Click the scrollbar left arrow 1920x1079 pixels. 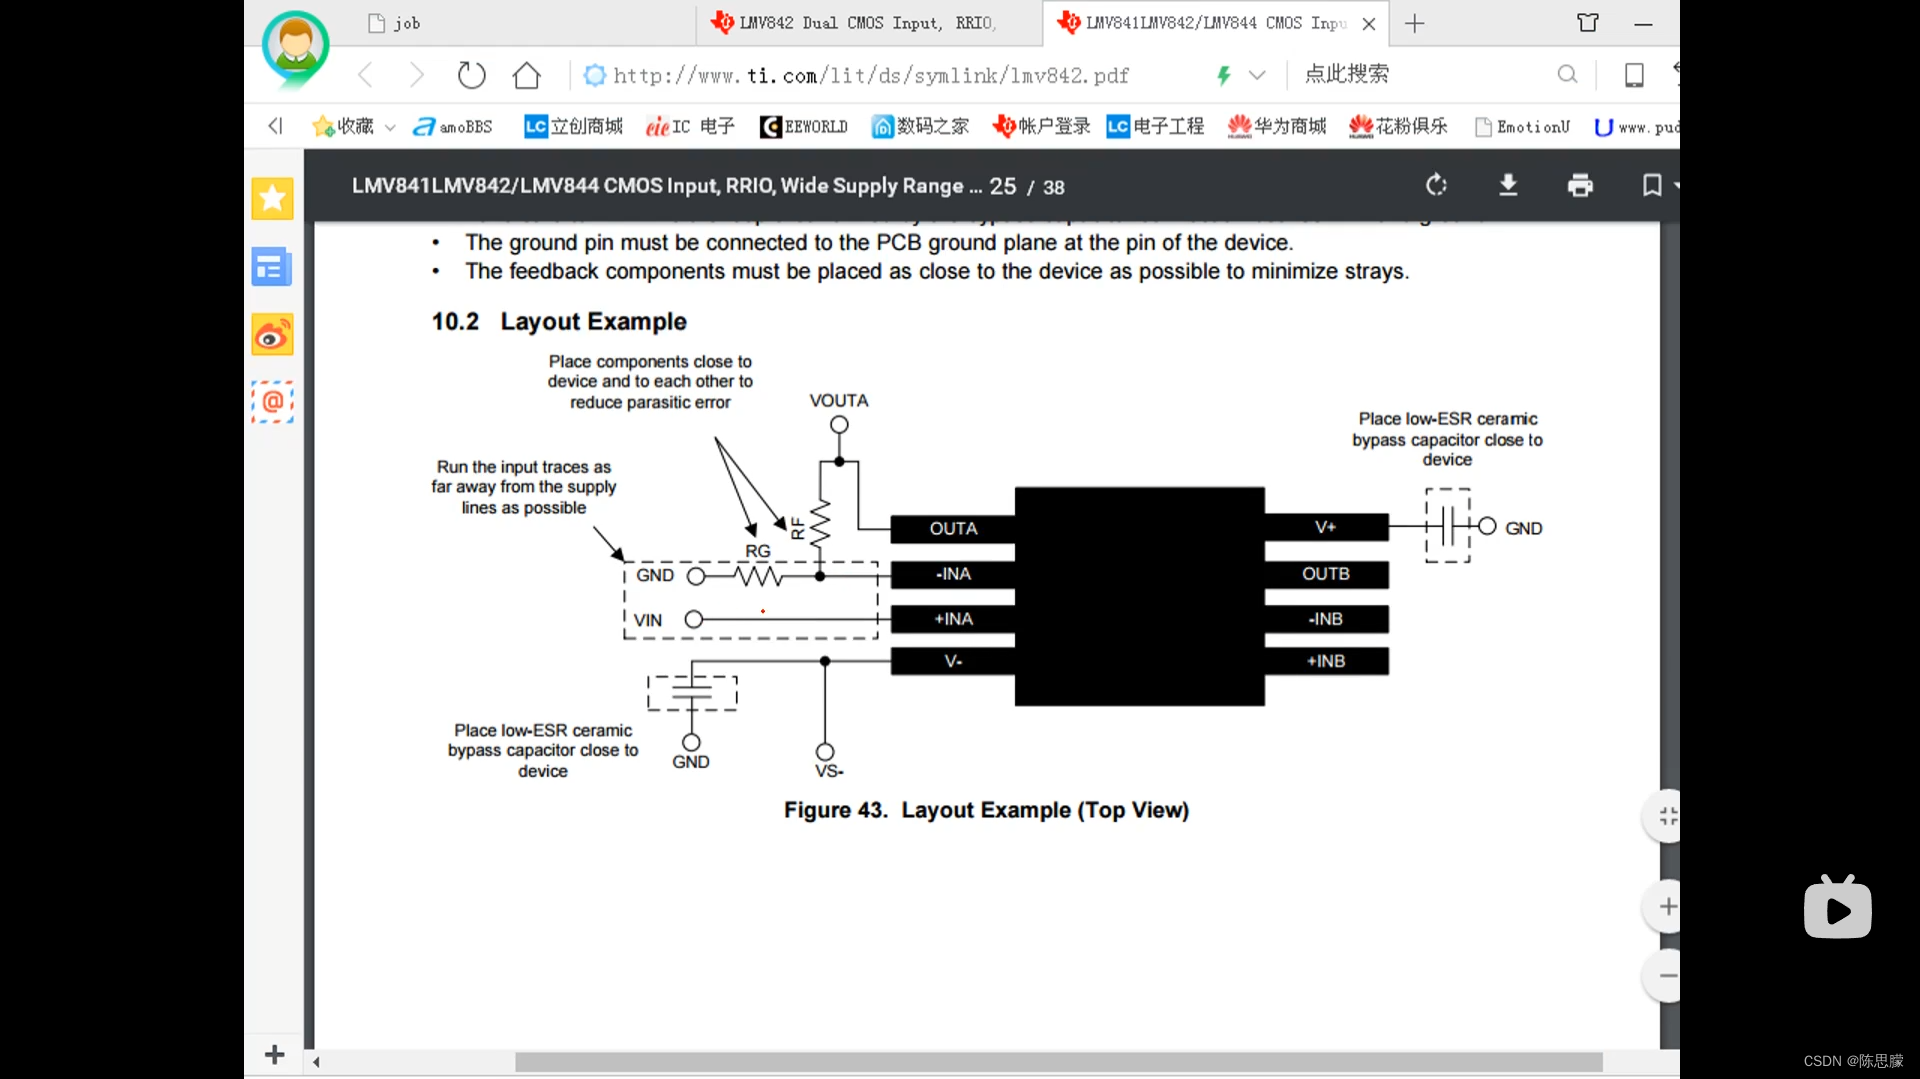(316, 1062)
